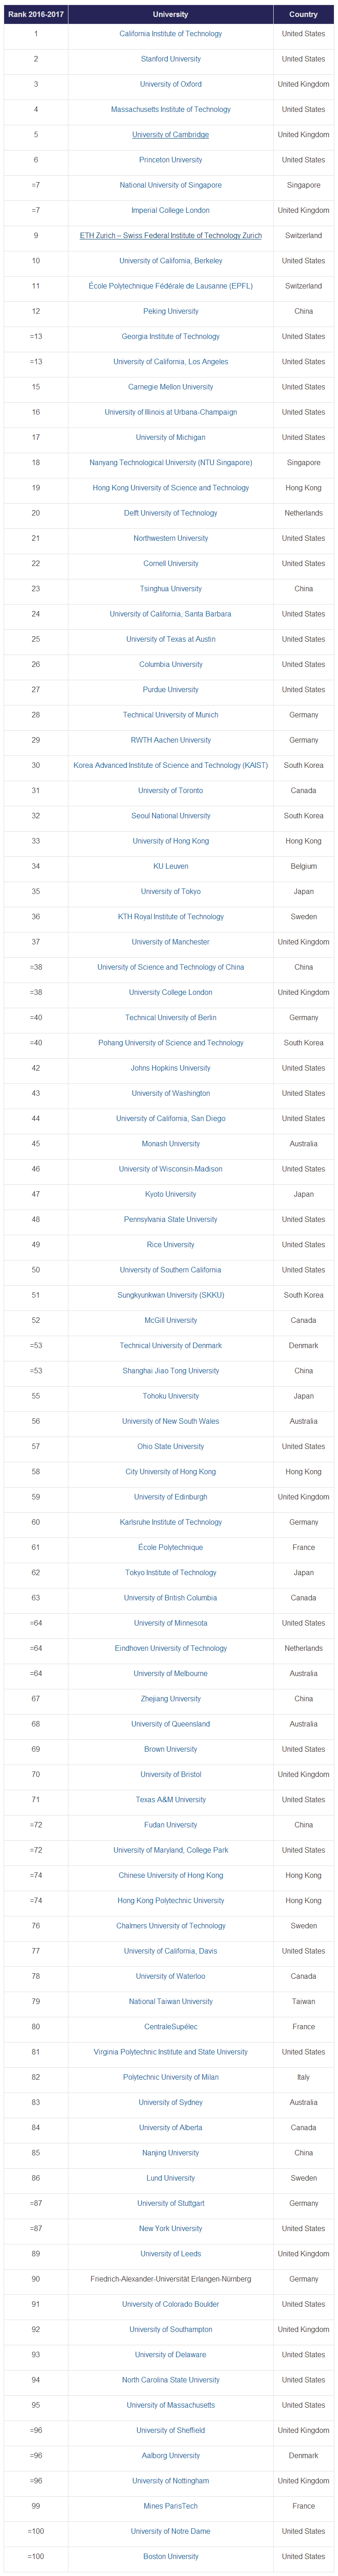Click the University column header
The width and height of the screenshot is (338, 2576).
[170, 14]
